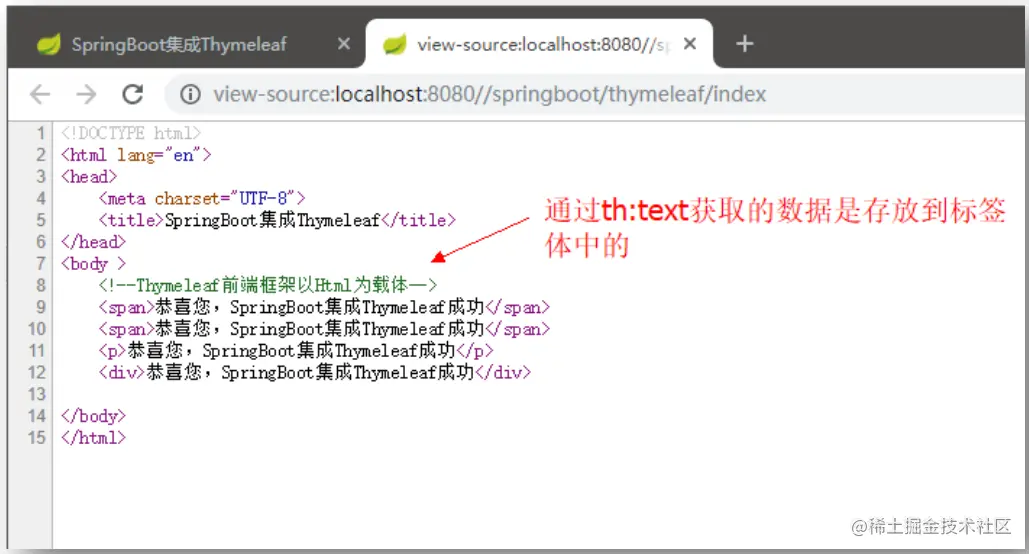Go forward to the next page
Image resolution: width=1029 pixels, height=554 pixels.
point(86,95)
